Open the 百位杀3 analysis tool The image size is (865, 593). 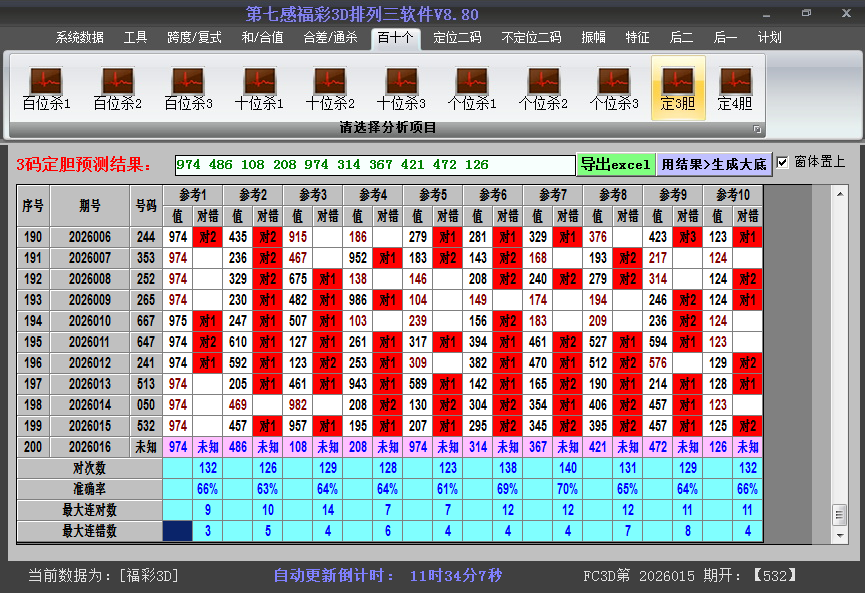(x=187, y=80)
